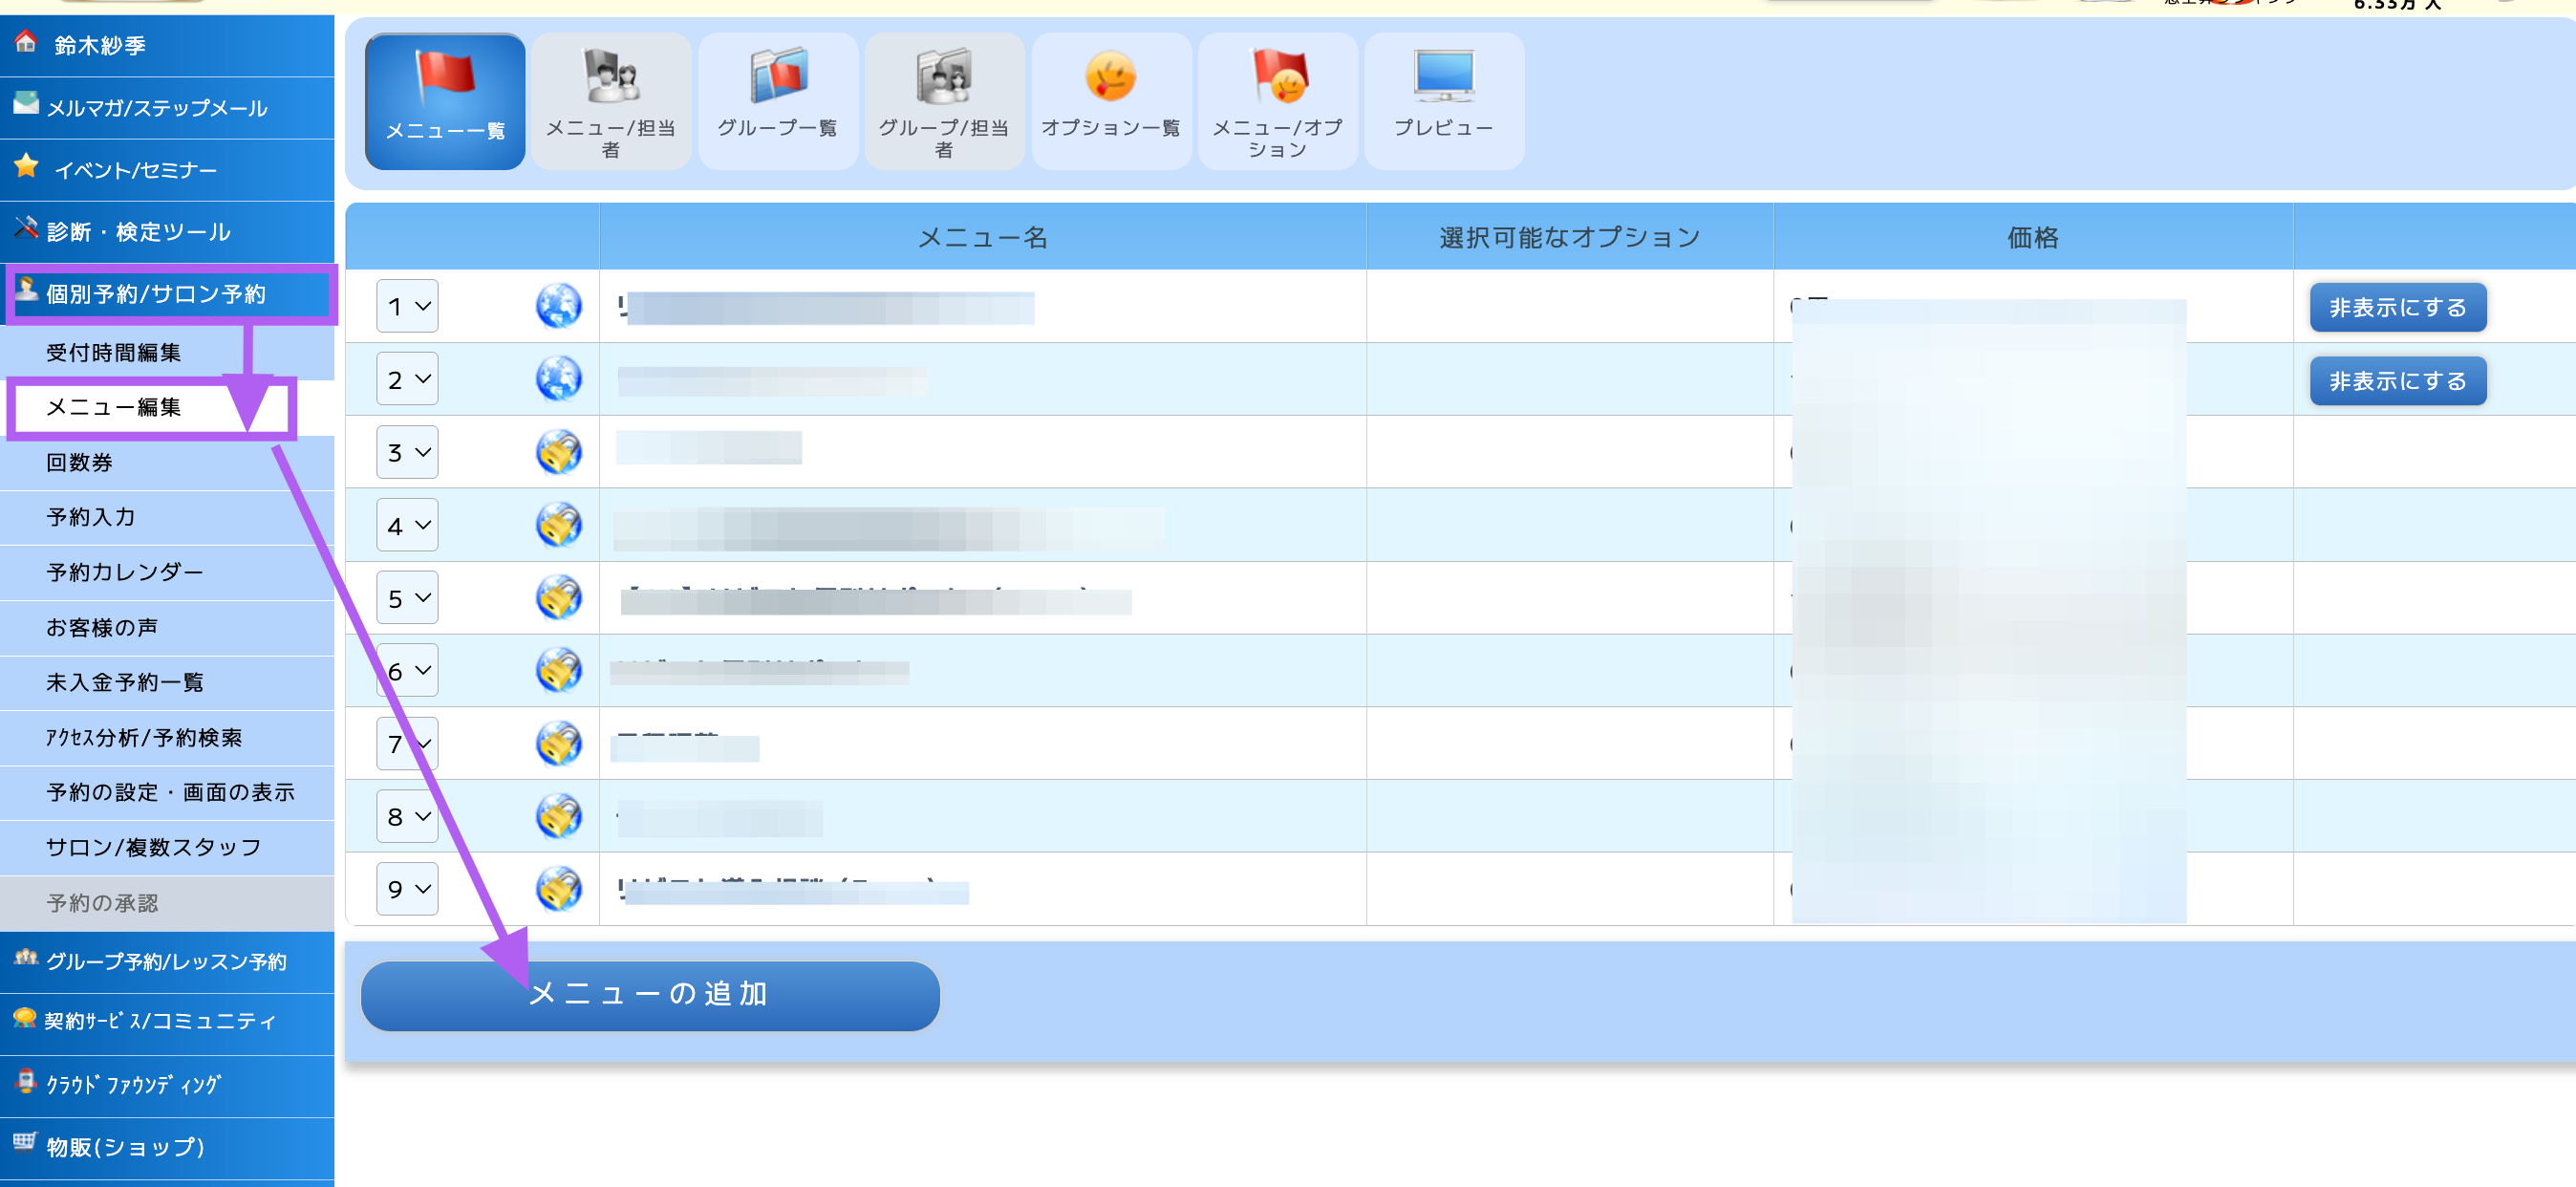Open the order dropdown showing 1
The image size is (2576, 1187).
pyautogui.click(x=407, y=306)
